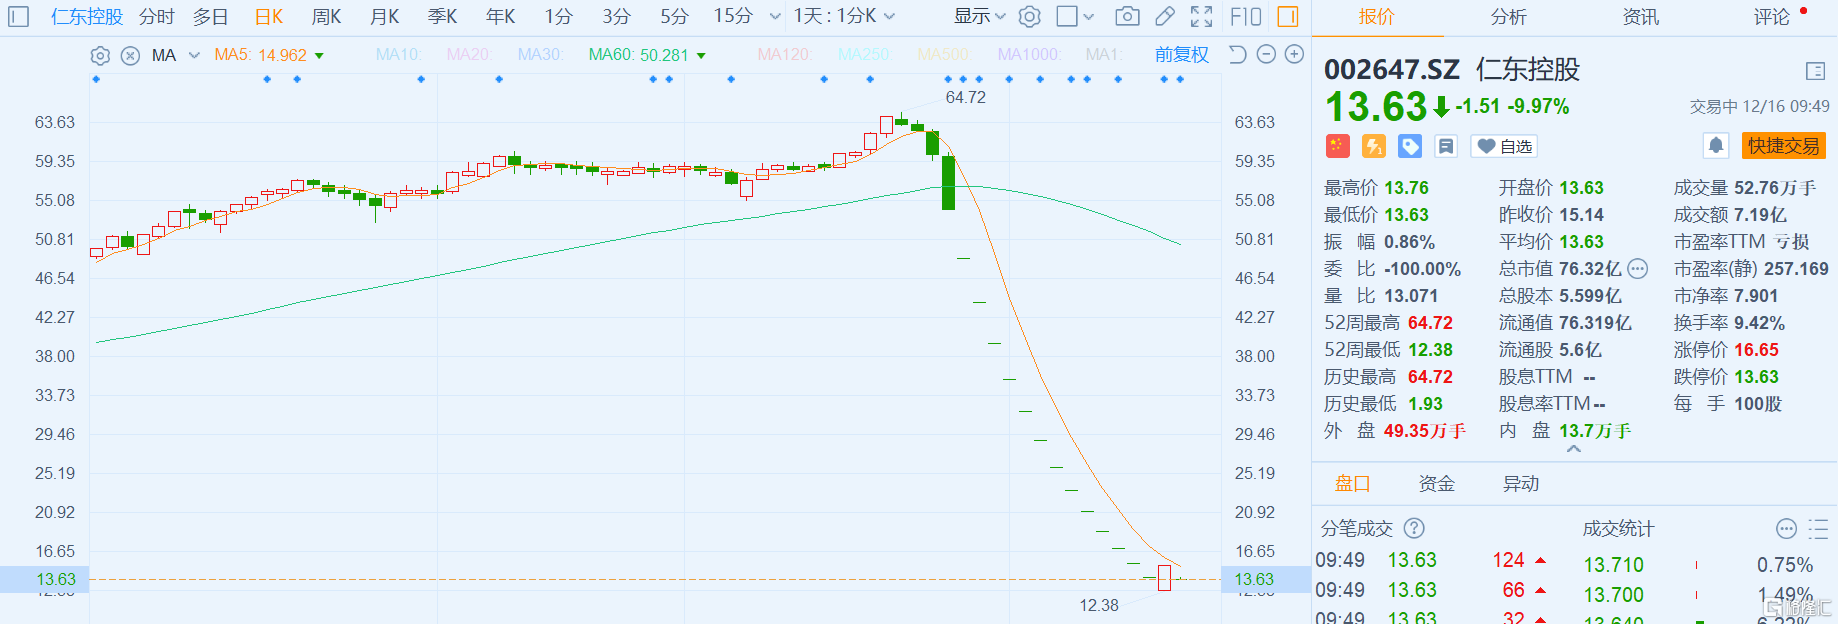Click help icon next to 分笔成交

pos(1414,528)
